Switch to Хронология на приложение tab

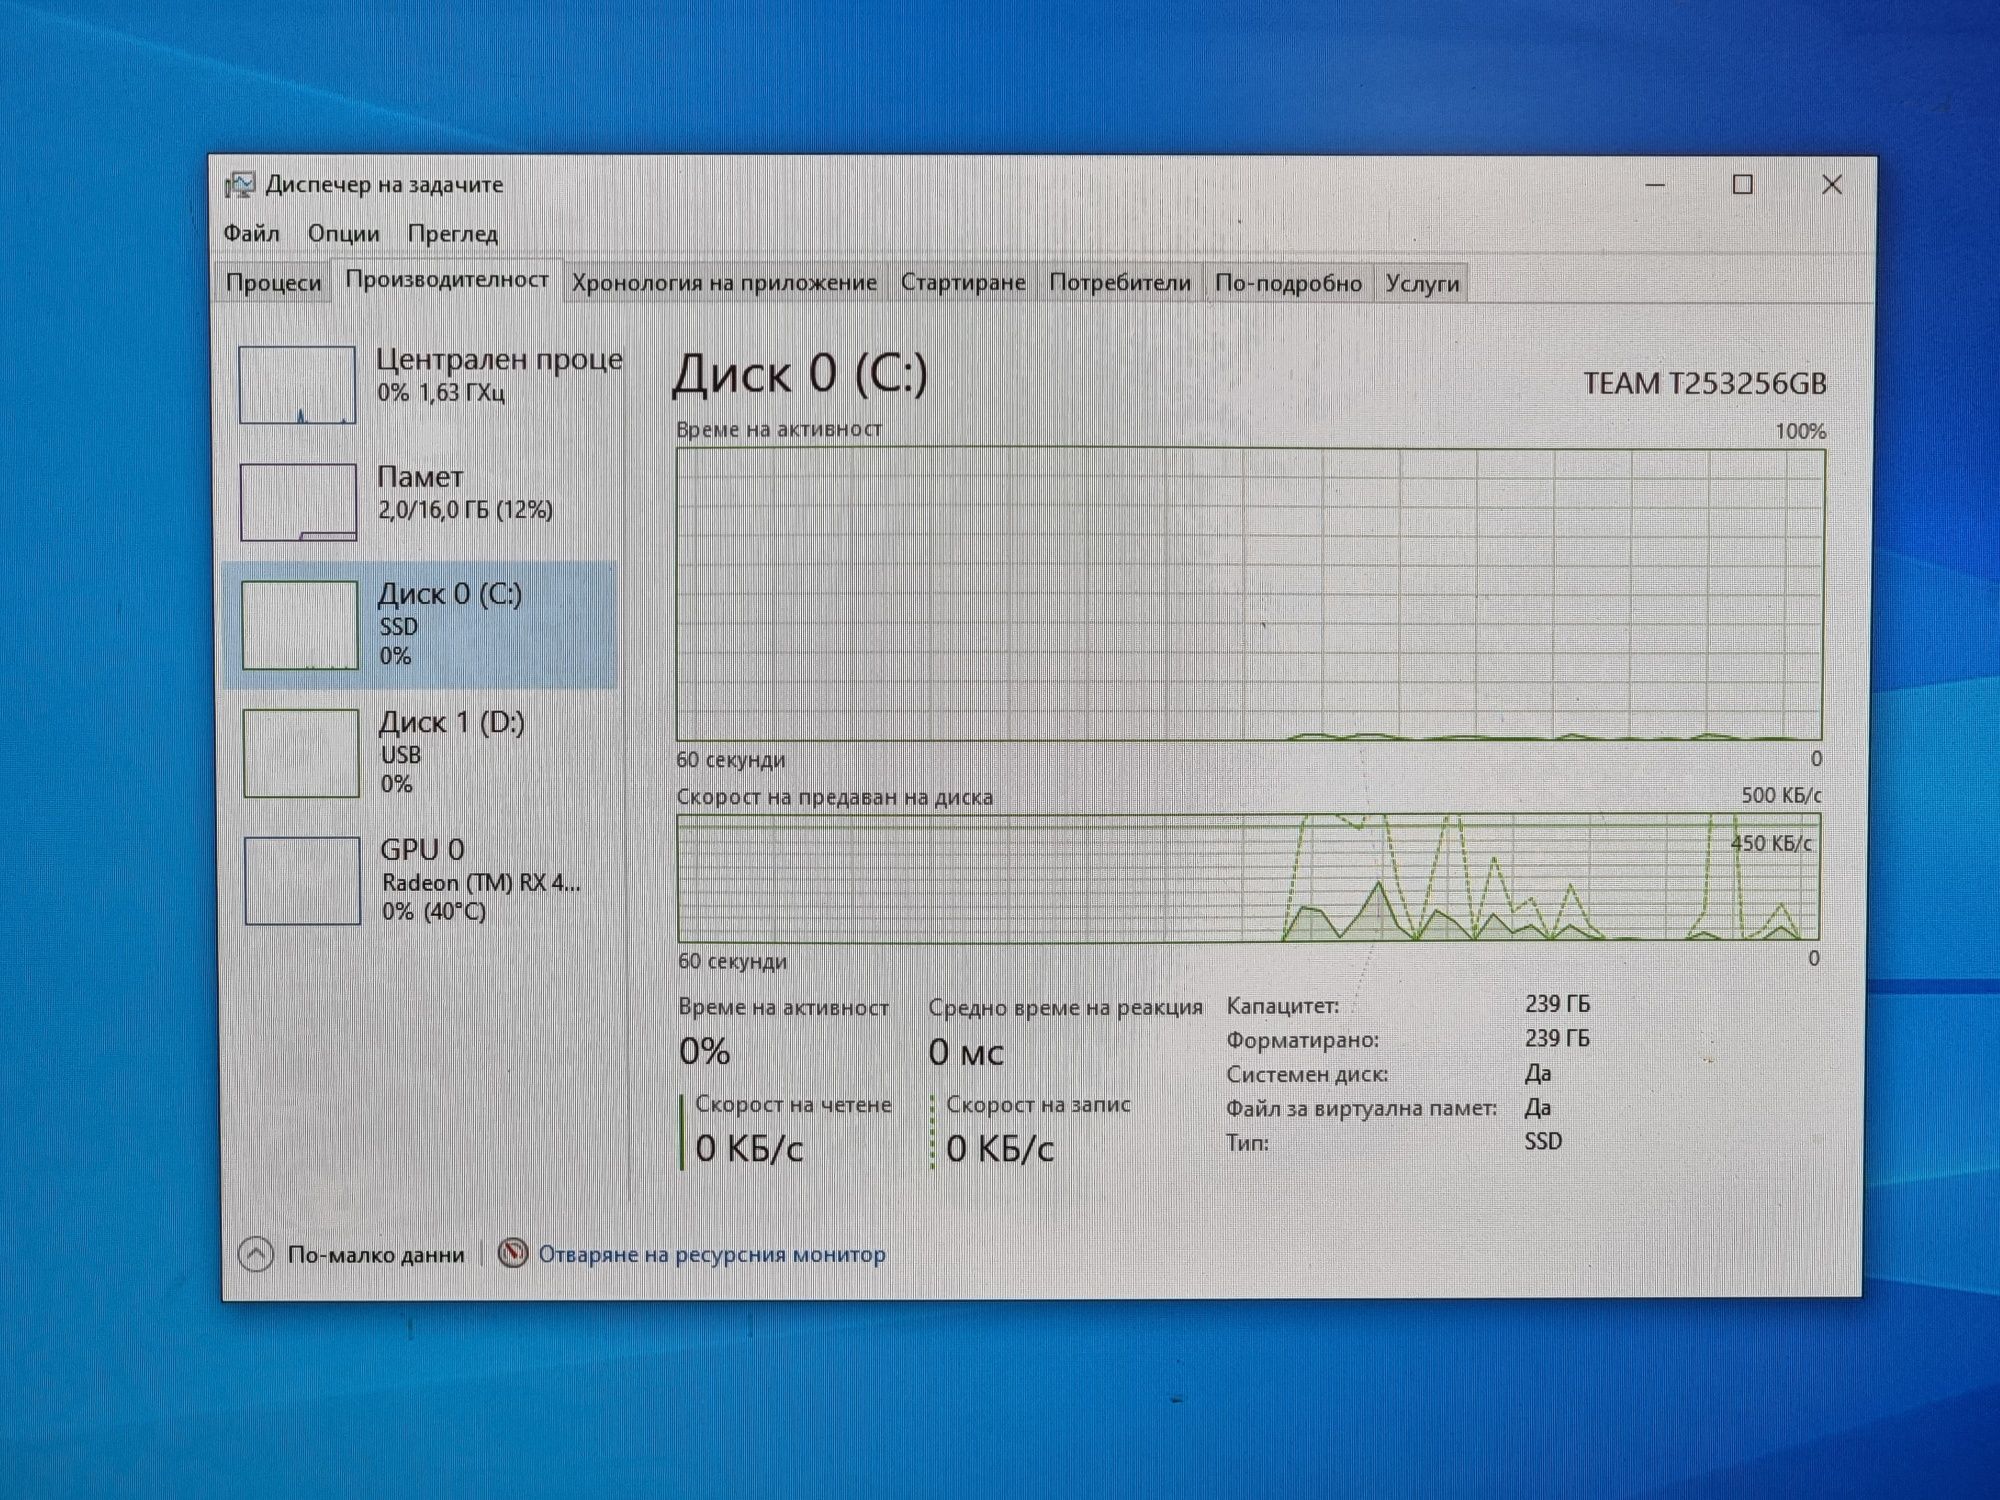(724, 283)
